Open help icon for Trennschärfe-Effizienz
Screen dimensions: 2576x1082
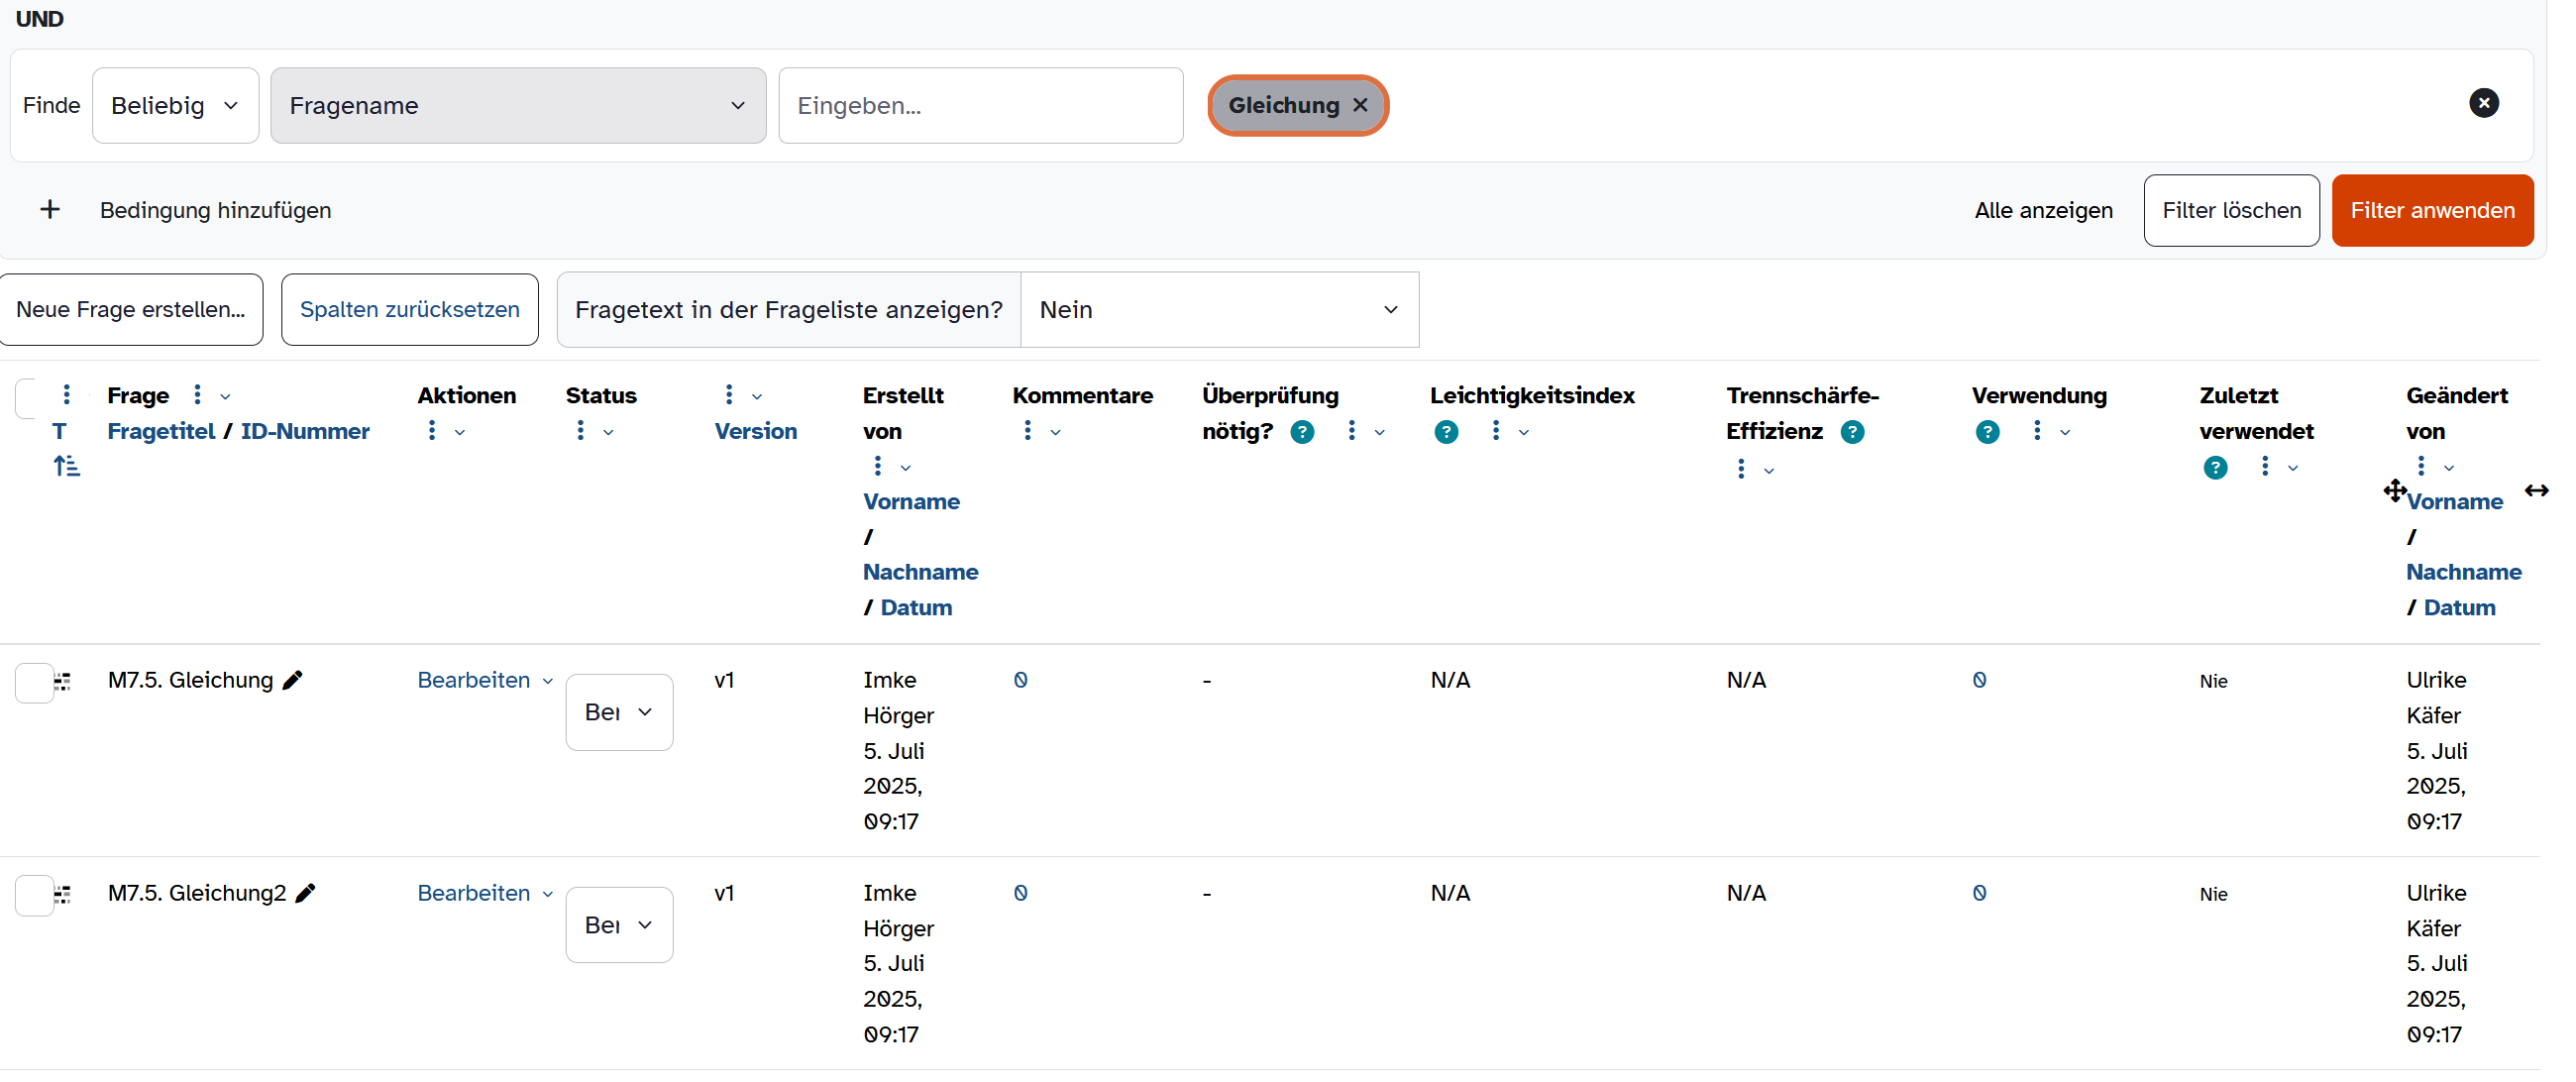click(x=1852, y=432)
